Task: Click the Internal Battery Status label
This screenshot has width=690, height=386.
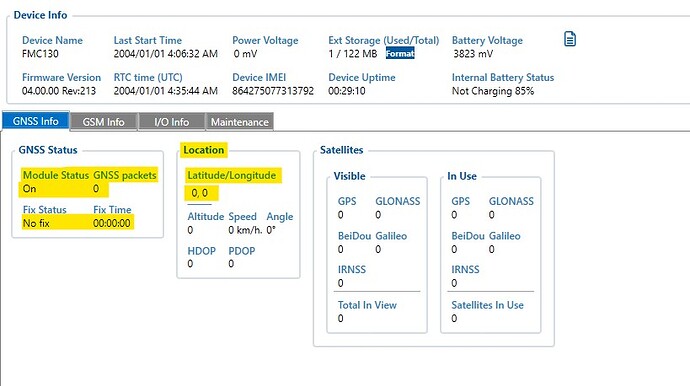Action: pyautogui.click(x=503, y=77)
